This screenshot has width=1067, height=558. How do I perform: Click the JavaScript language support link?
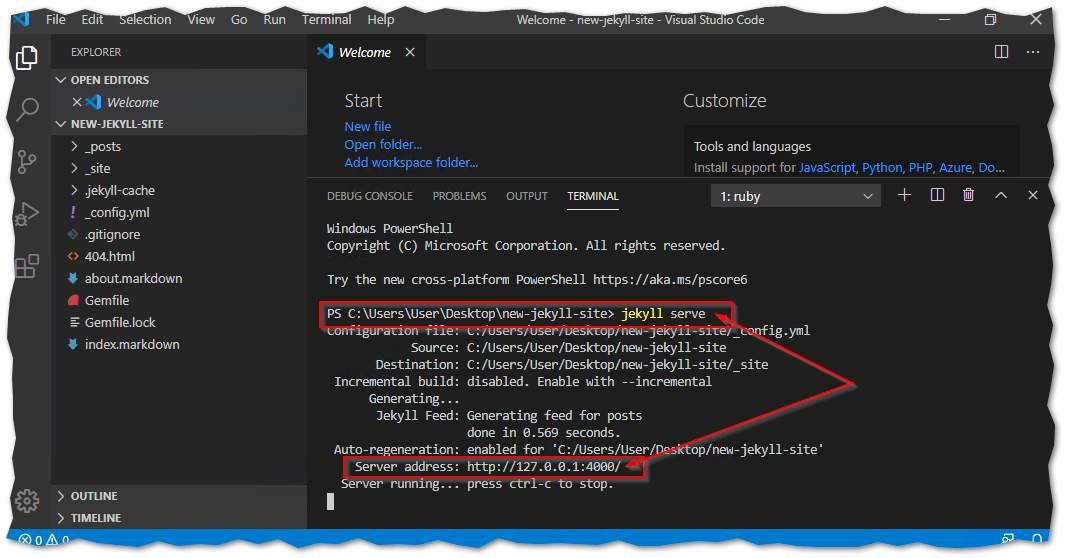tap(827, 167)
